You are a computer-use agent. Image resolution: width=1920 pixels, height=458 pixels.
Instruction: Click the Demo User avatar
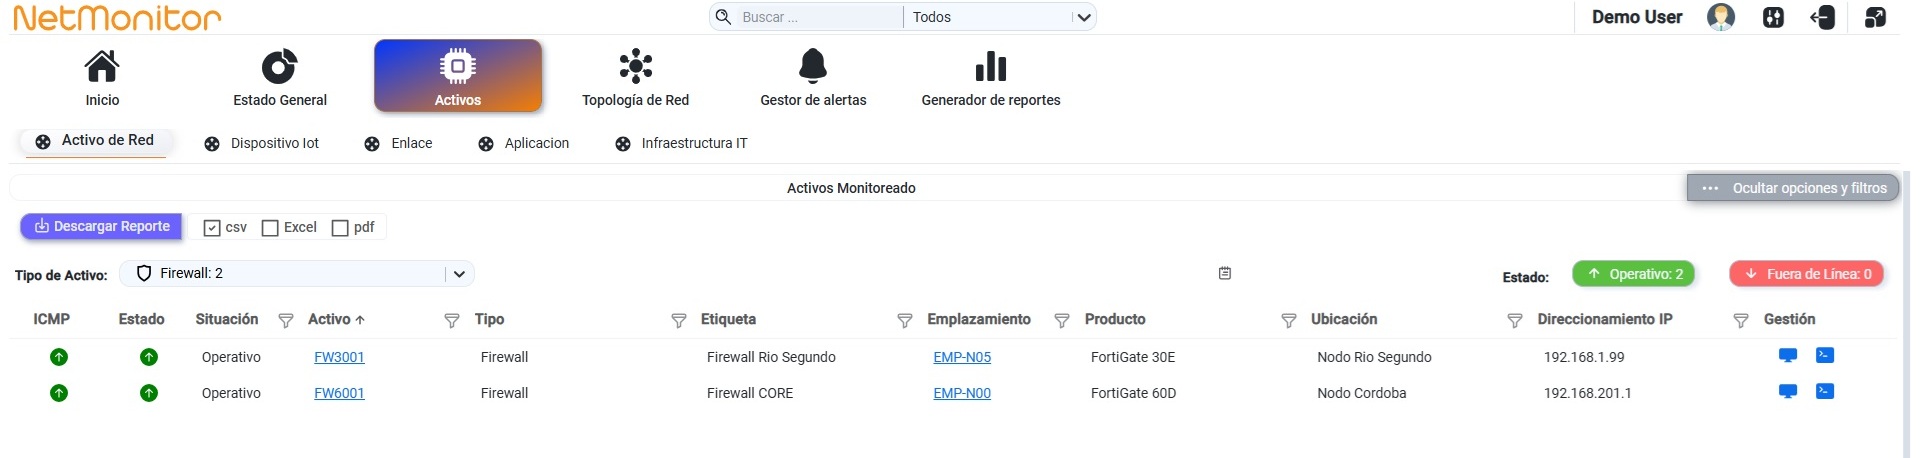point(1721,17)
